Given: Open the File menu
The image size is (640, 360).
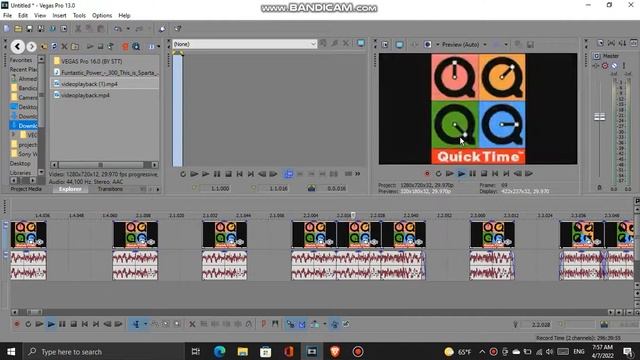Looking at the screenshot, I should tap(7, 16).
